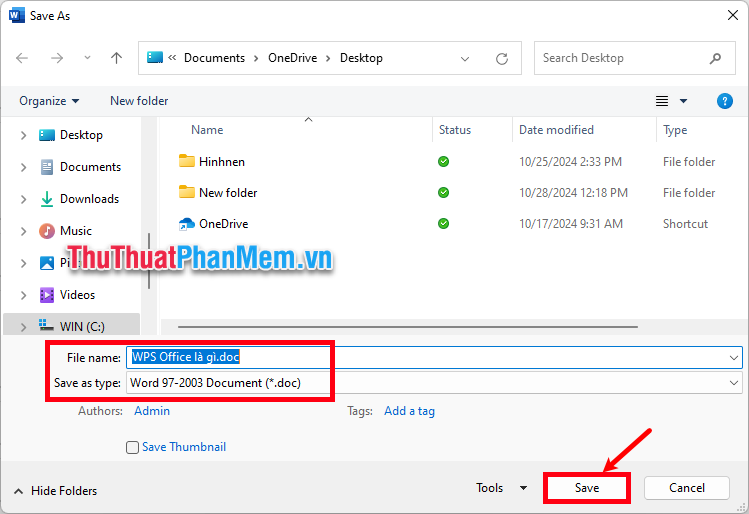Select Documents in the navigation pane
Screen dimensions: 749x514
tap(90, 167)
